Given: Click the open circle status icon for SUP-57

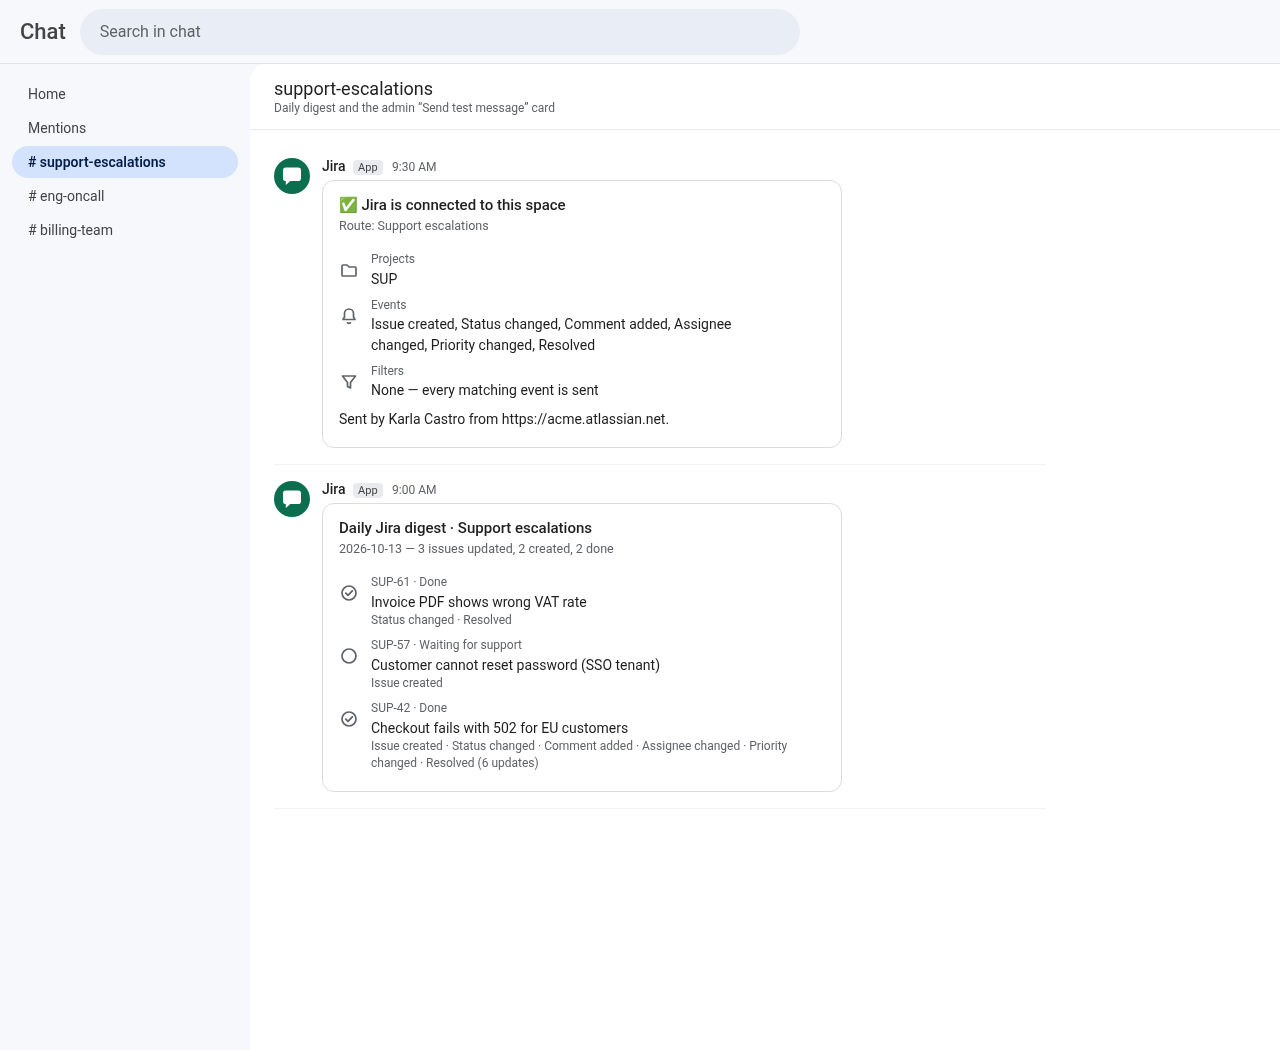Looking at the screenshot, I should tap(349, 656).
